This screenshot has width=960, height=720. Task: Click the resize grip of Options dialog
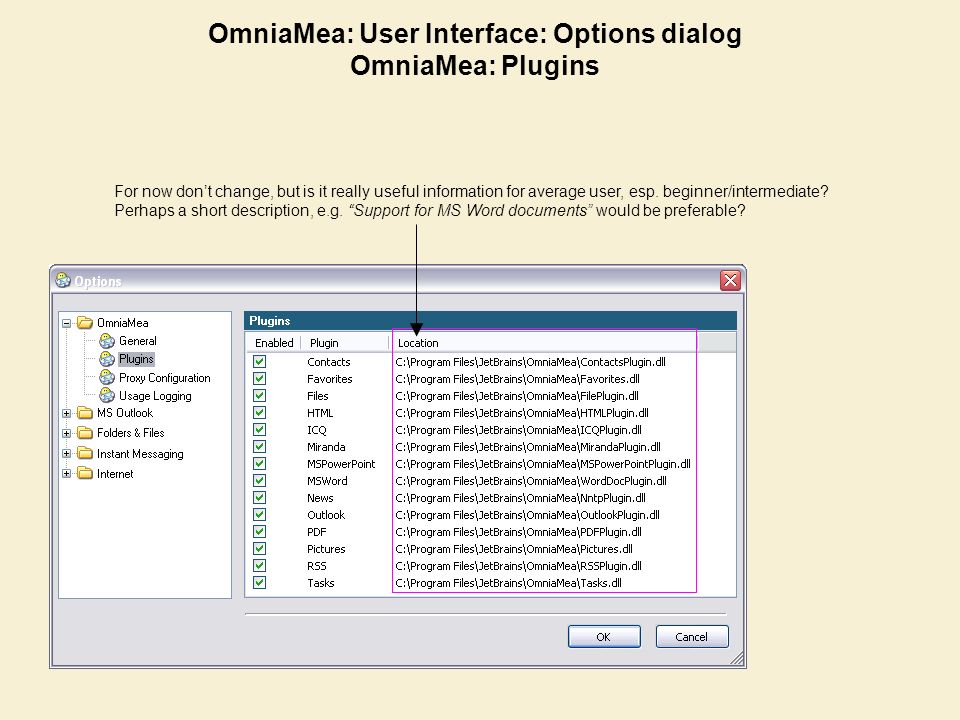tap(737, 658)
